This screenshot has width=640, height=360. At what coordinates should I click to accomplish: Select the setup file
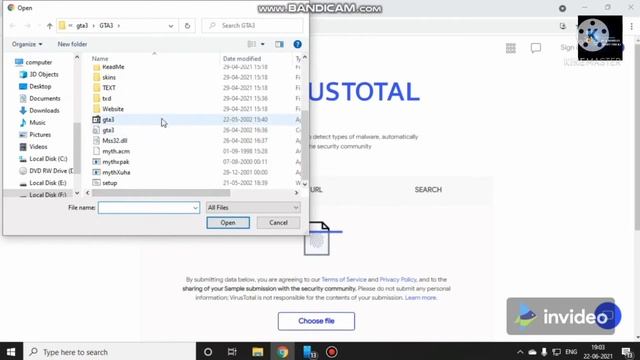(x=110, y=183)
